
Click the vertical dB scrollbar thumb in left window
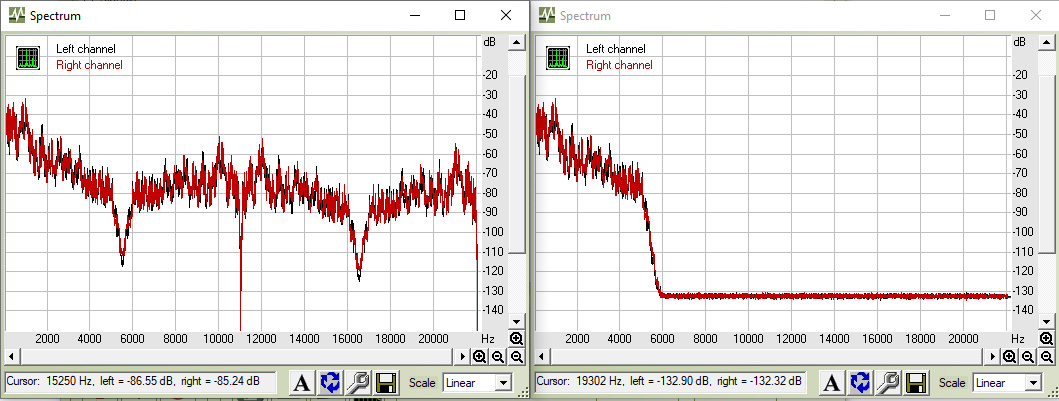pyautogui.click(x=516, y=165)
